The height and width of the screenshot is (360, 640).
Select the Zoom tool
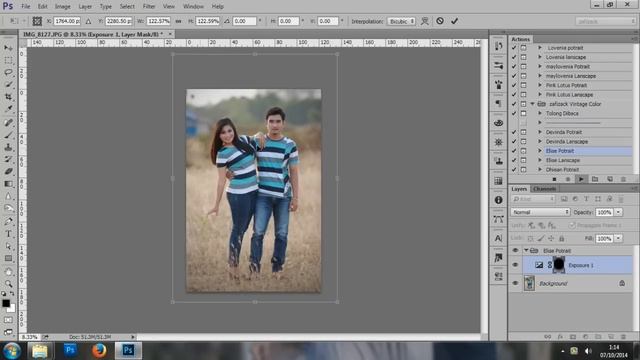click(8, 284)
